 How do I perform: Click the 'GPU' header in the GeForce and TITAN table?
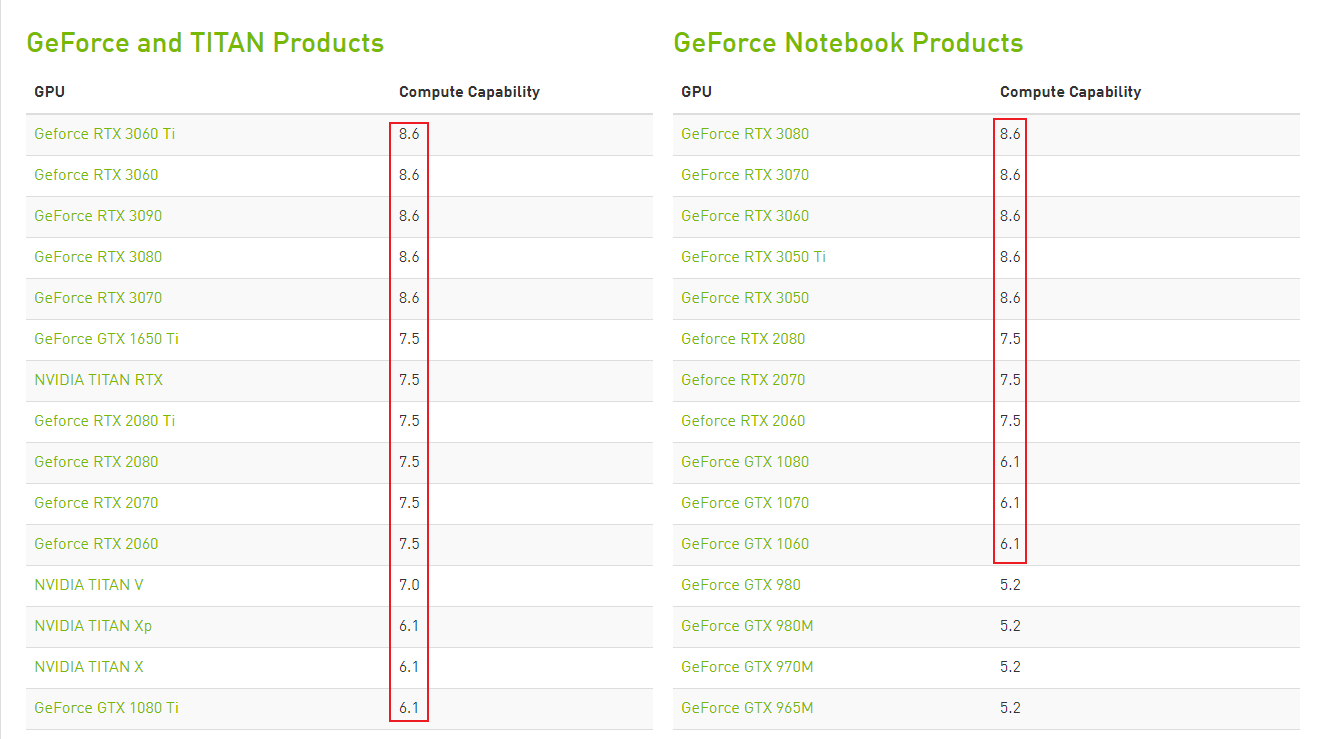pos(49,92)
